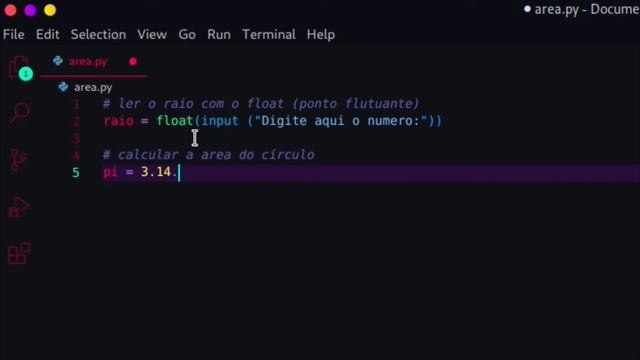Screen dimensions: 640x360
Task: Click the 'area.py - Docume' window title text
Action: coord(587,9)
